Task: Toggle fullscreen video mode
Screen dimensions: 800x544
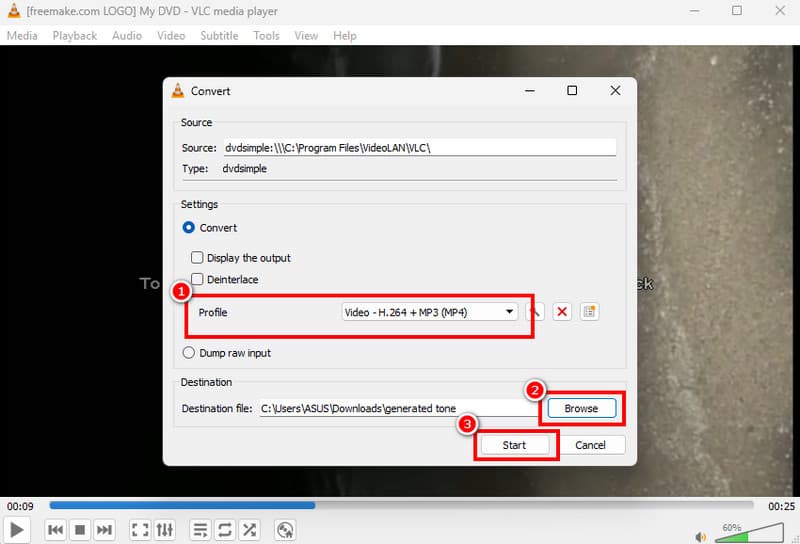Action: [x=140, y=530]
